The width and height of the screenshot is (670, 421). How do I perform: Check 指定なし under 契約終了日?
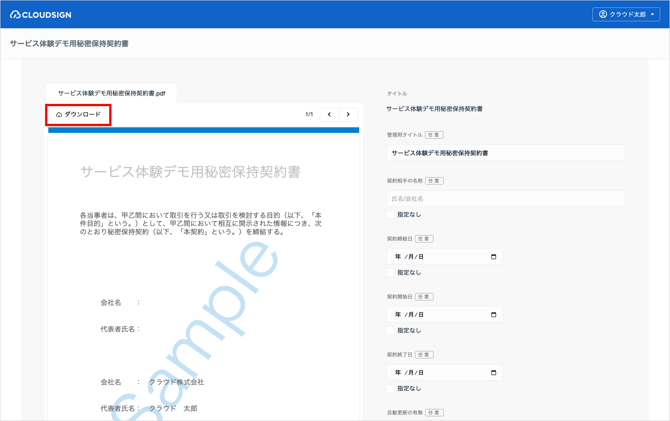[x=391, y=389]
